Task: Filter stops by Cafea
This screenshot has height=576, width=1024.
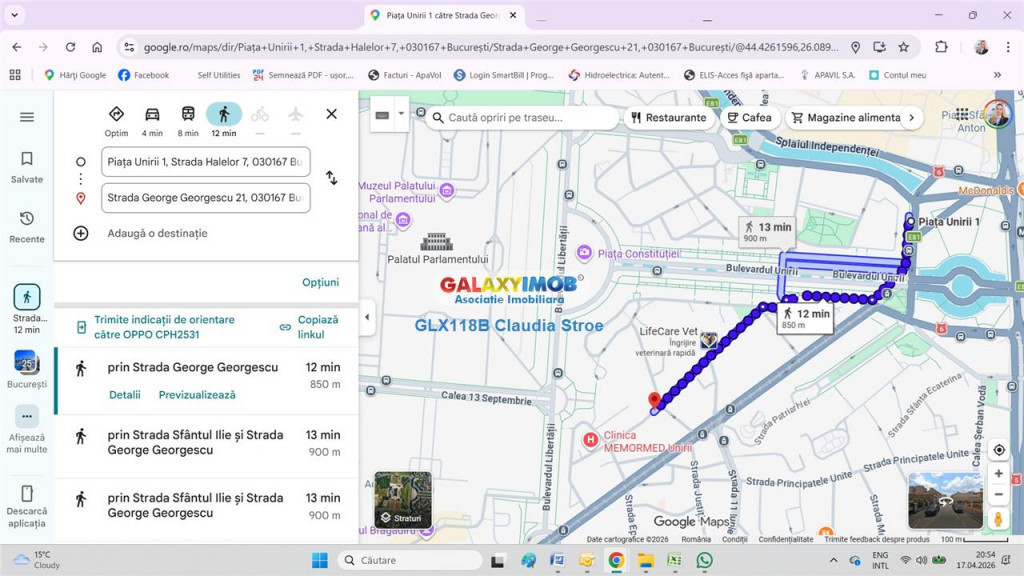Action: tap(748, 117)
